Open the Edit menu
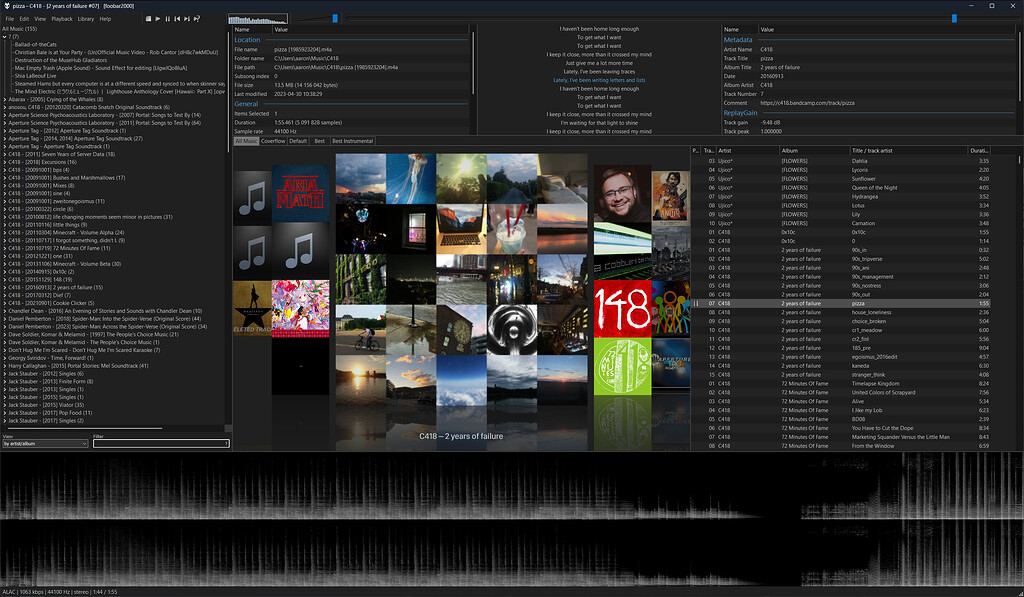The width and height of the screenshot is (1024, 597). pos(24,19)
